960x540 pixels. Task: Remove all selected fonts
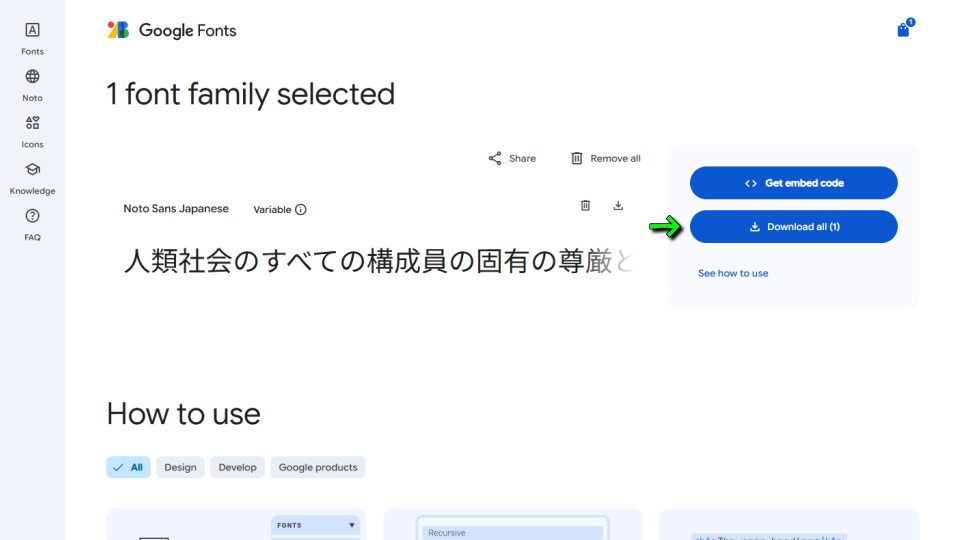[x=606, y=159]
